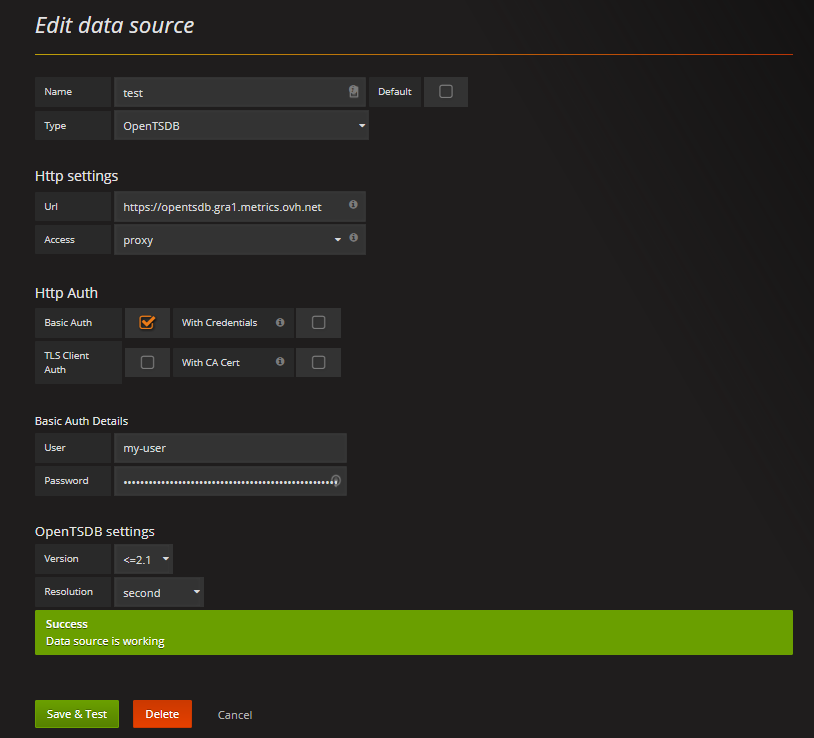Click the password manager icon in Name field
Viewport: 814px width, 738px height.
[x=353, y=92]
